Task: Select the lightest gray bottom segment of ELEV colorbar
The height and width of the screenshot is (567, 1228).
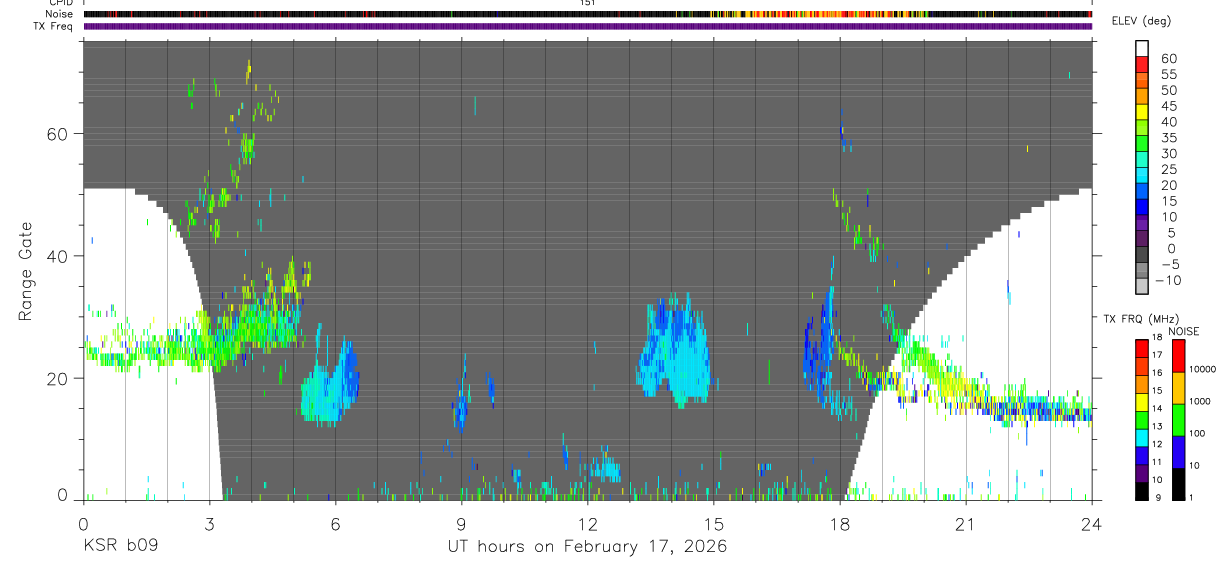Action: [1142, 287]
